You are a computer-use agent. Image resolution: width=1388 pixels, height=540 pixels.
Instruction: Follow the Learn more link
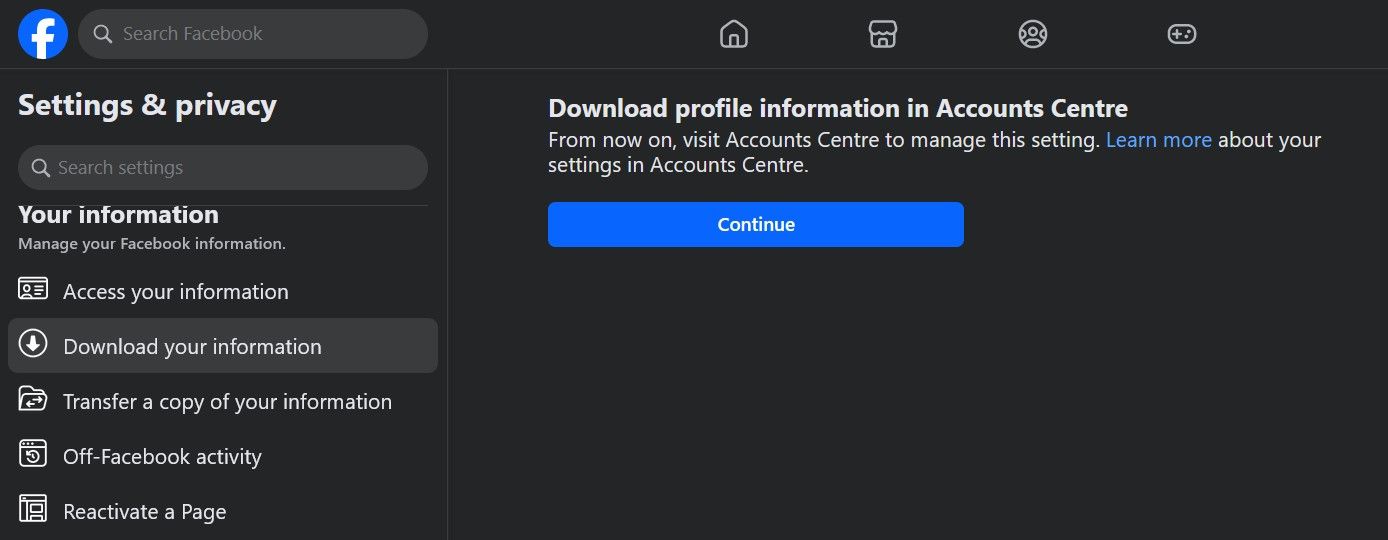pos(1158,140)
